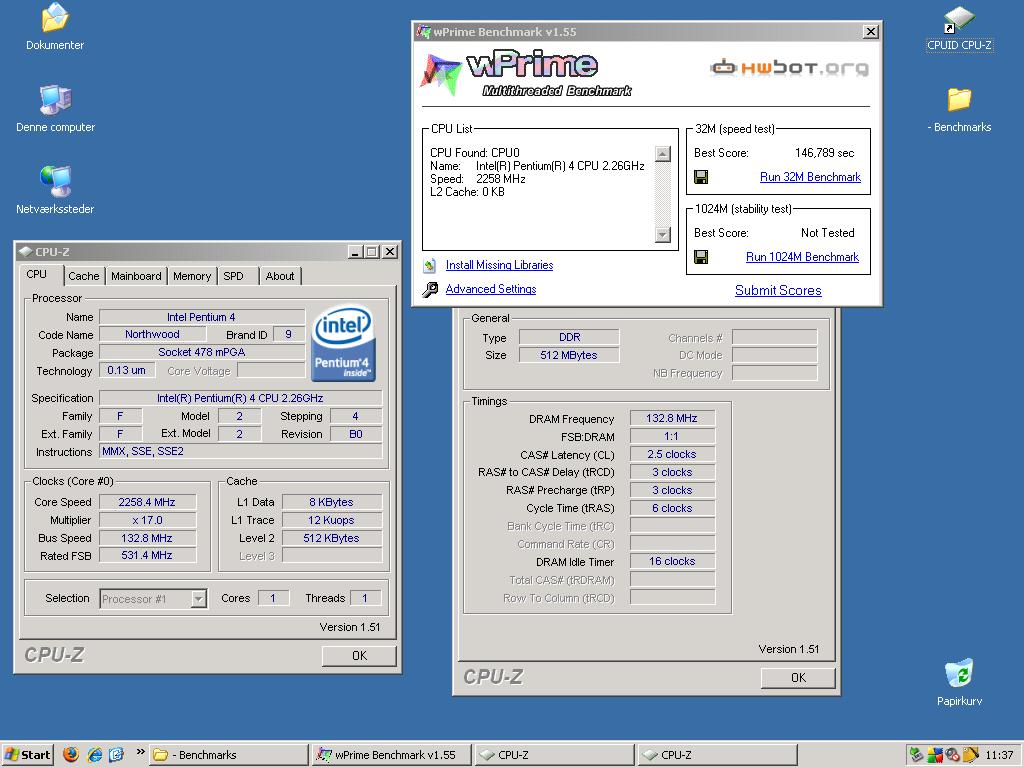Click the L1 Trace value 12 Kuops
Image resolution: width=1024 pixels, height=768 pixels.
tap(332, 520)
